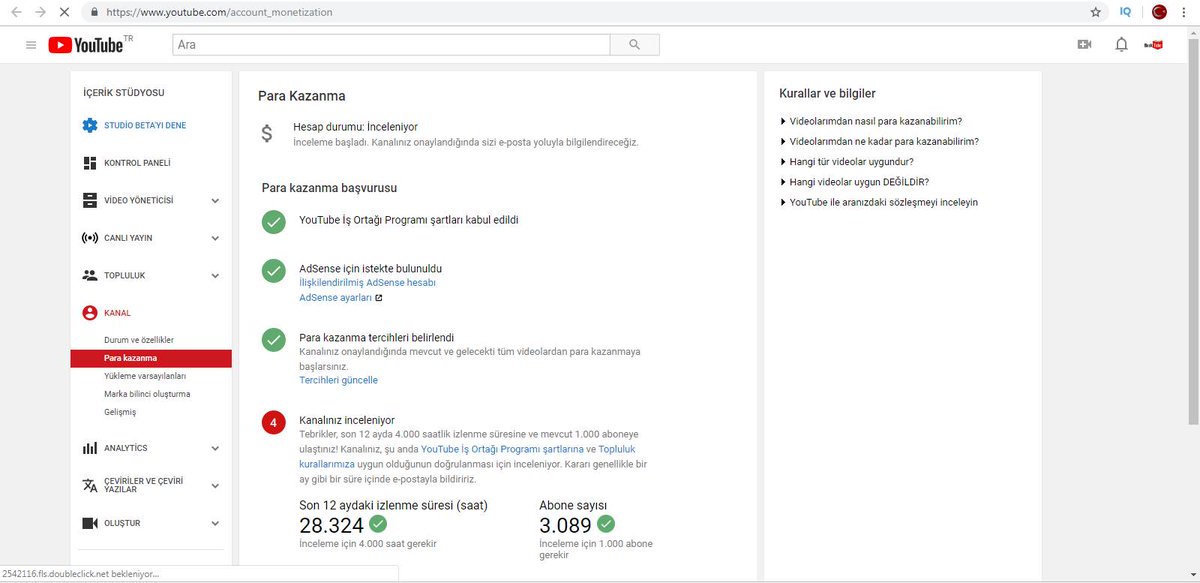Screen dimensions: 1200x583
Task: Open AdSense ayarları link
Action: coord(335,298)
